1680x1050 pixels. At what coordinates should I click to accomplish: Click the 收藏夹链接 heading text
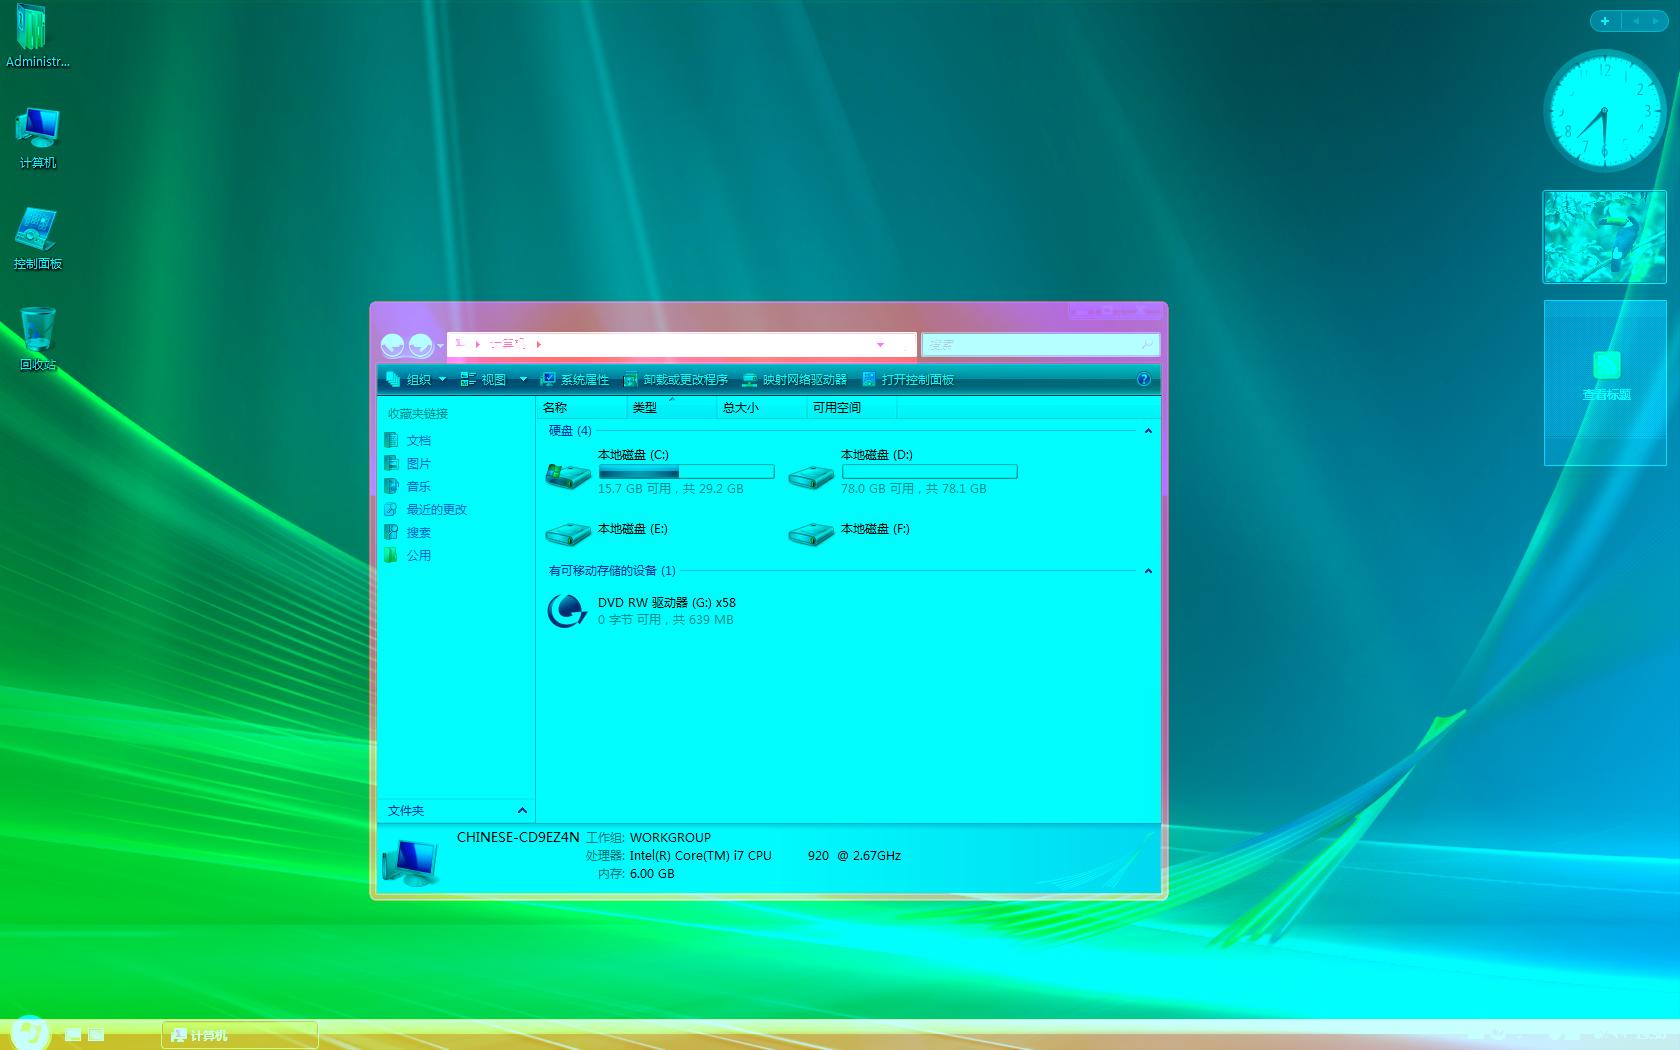(418, 413)
